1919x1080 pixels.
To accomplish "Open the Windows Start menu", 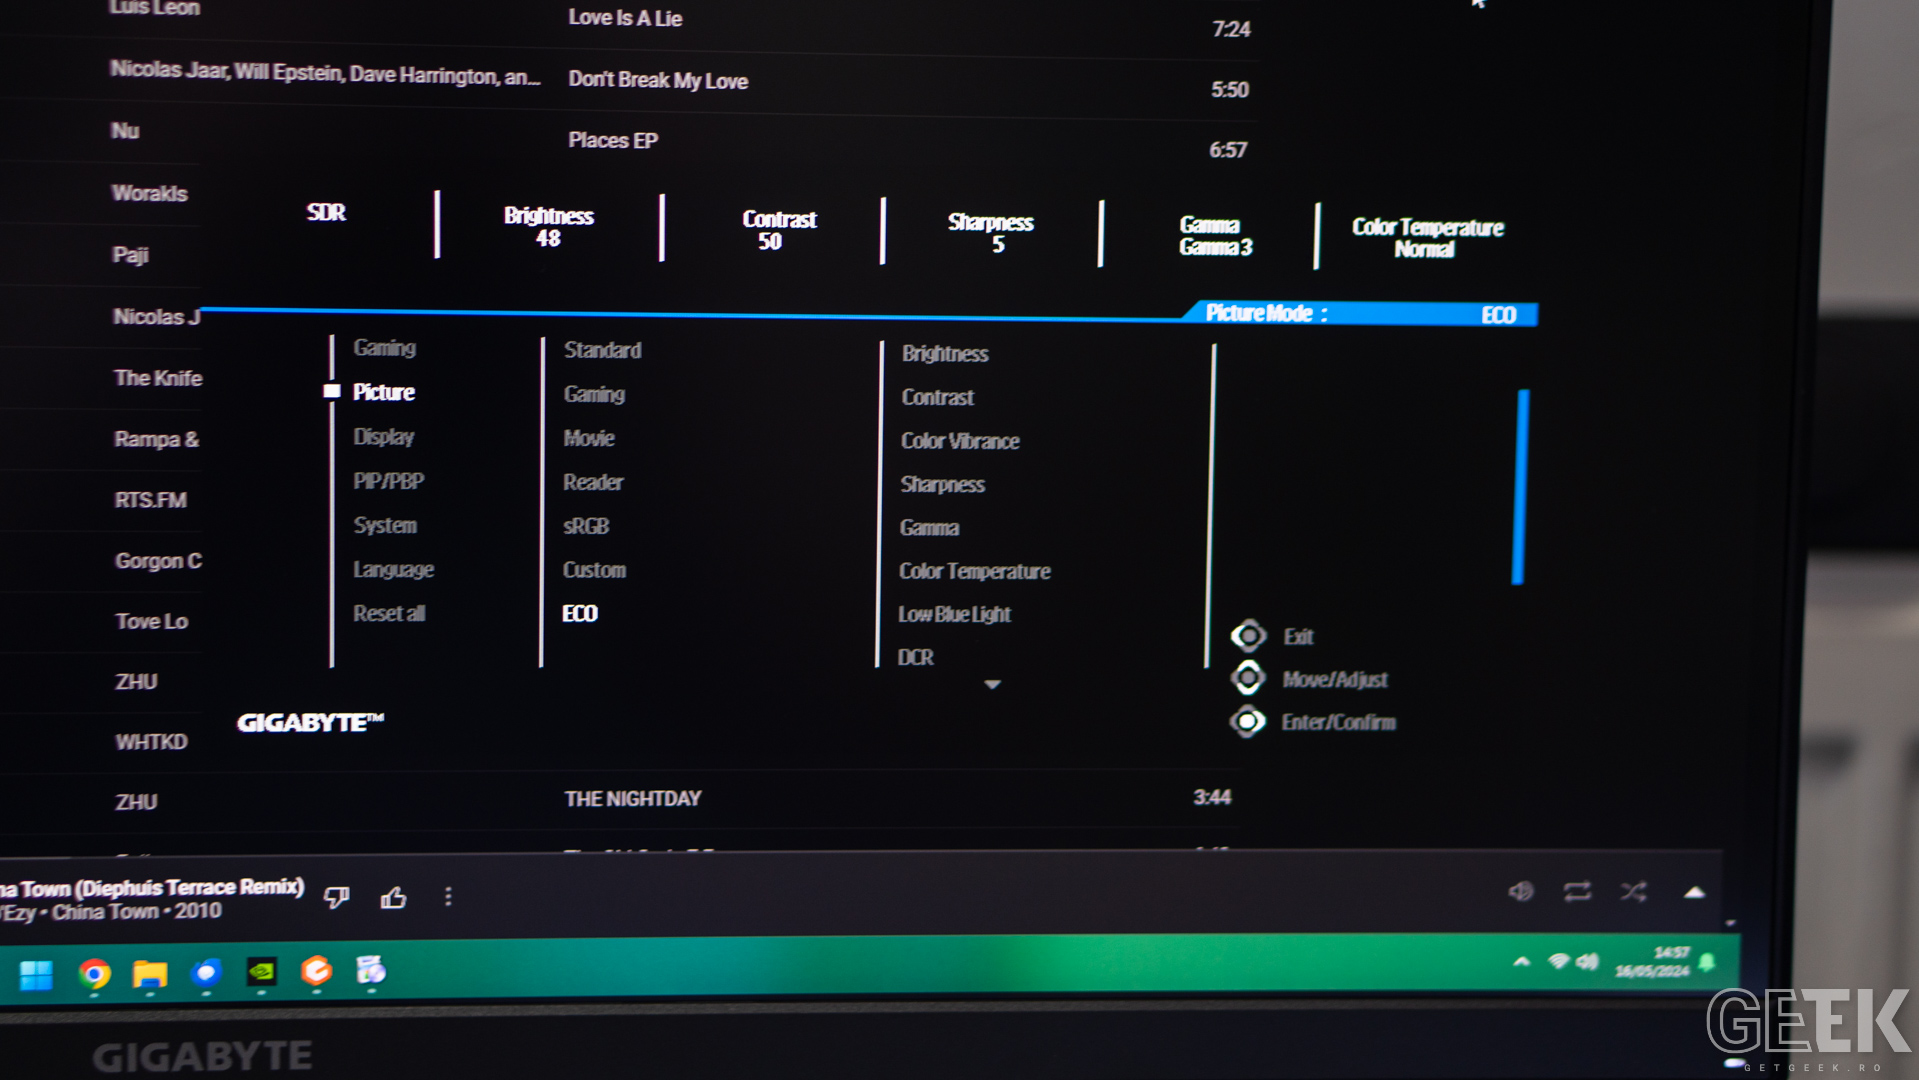I will pos(37,974).
